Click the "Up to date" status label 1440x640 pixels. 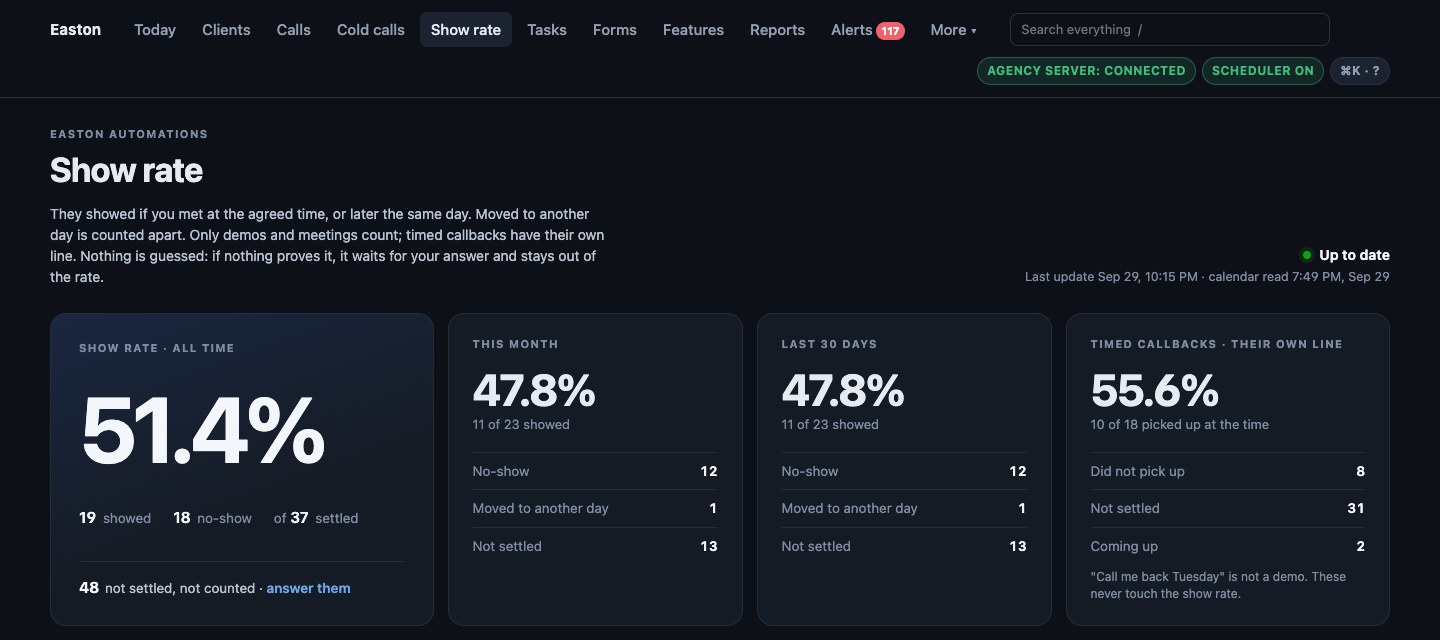click(1355, 255)
